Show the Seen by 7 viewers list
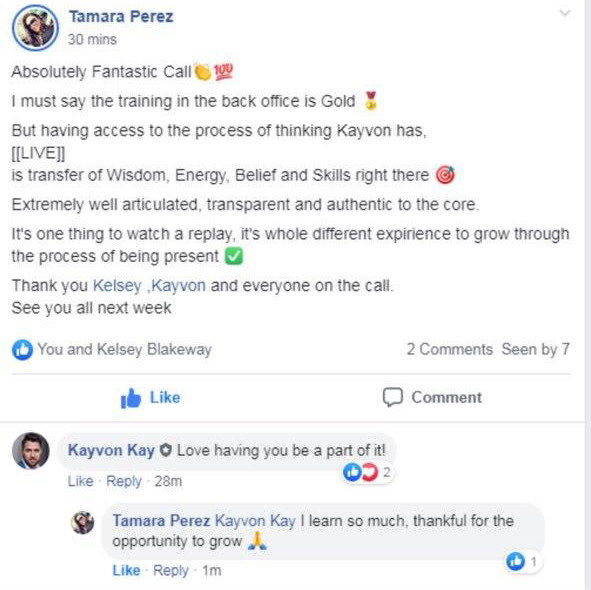The image size is (591, 590). (x=535, y=349)
